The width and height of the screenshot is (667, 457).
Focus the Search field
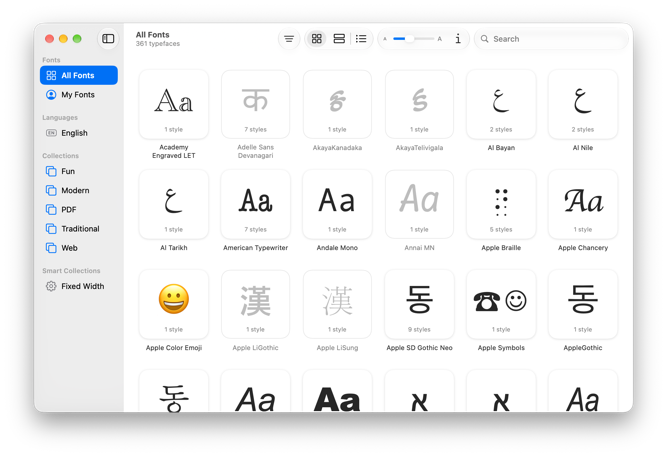tap(551, 39)
